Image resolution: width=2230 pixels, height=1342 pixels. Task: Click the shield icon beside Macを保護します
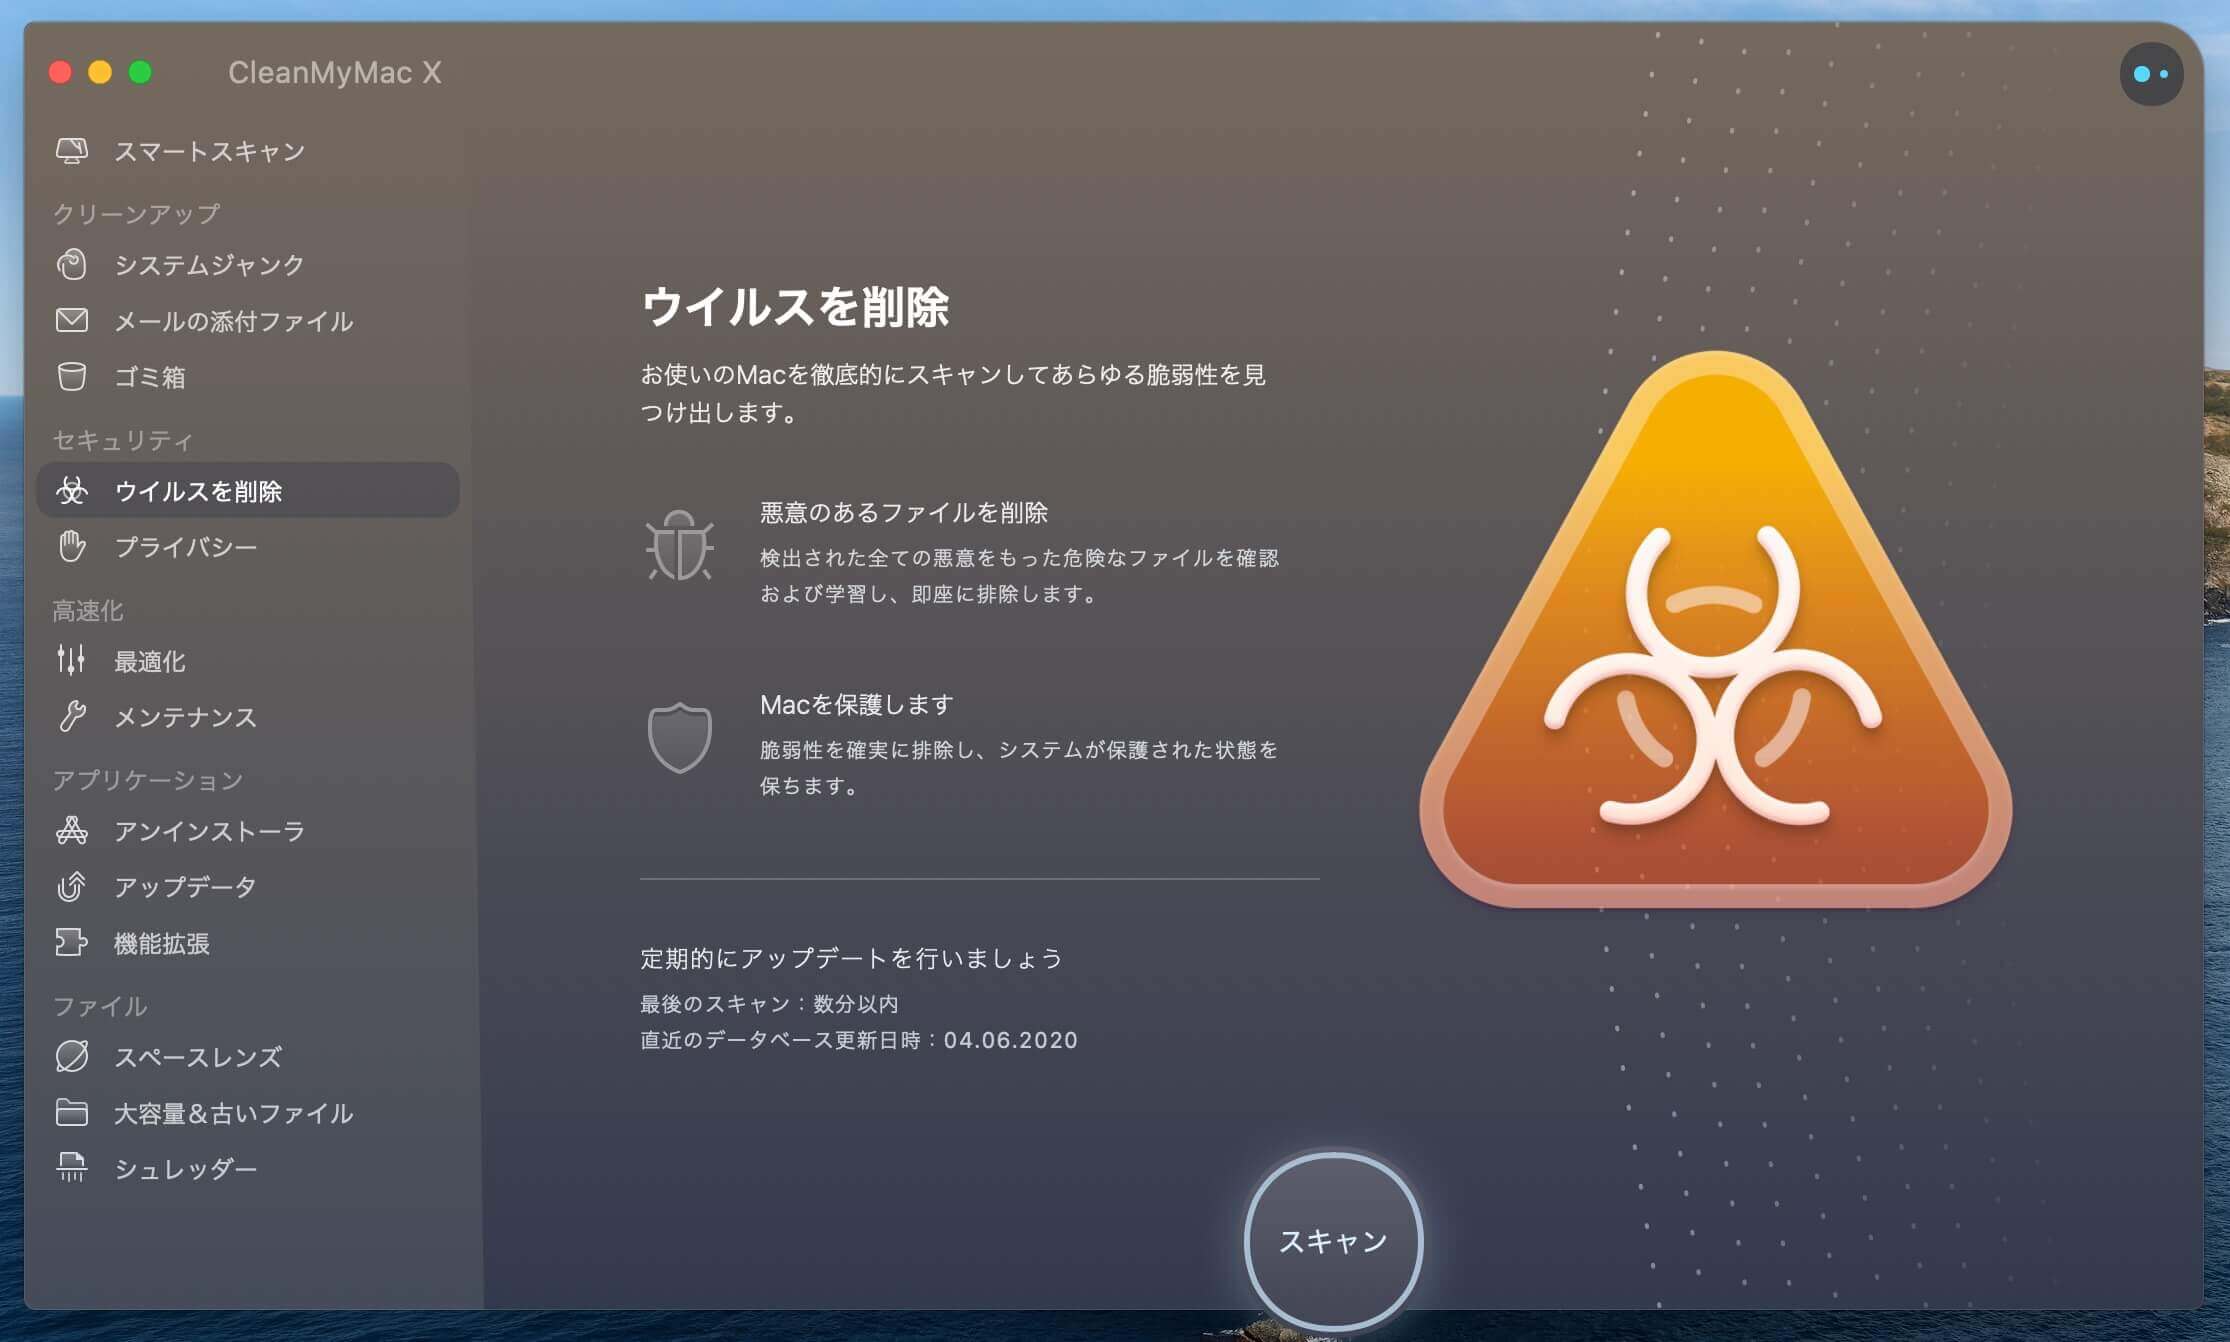tap(679, 738)
